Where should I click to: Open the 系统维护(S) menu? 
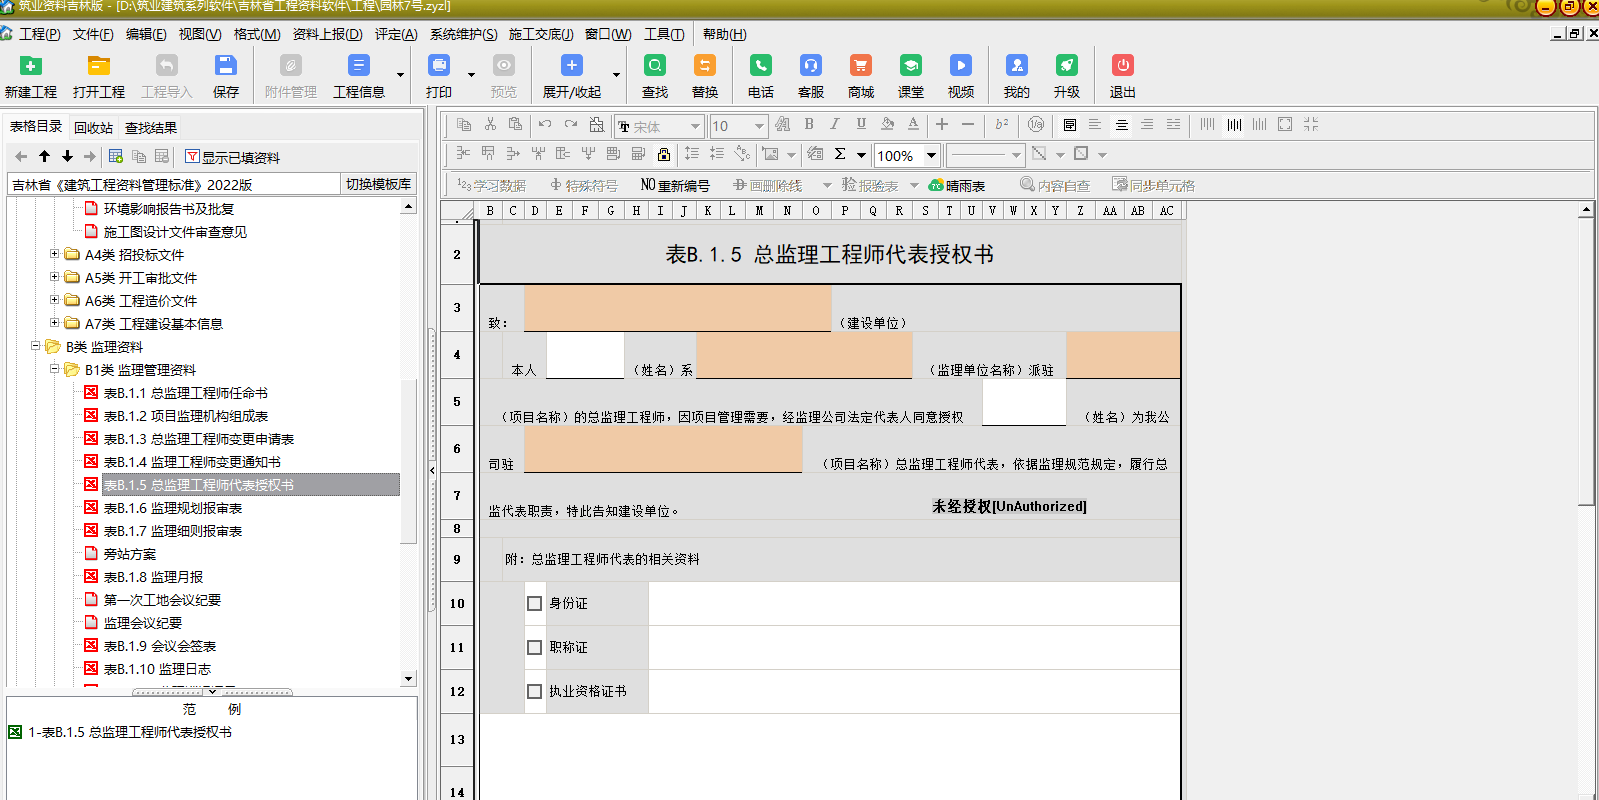click(463, 34)
